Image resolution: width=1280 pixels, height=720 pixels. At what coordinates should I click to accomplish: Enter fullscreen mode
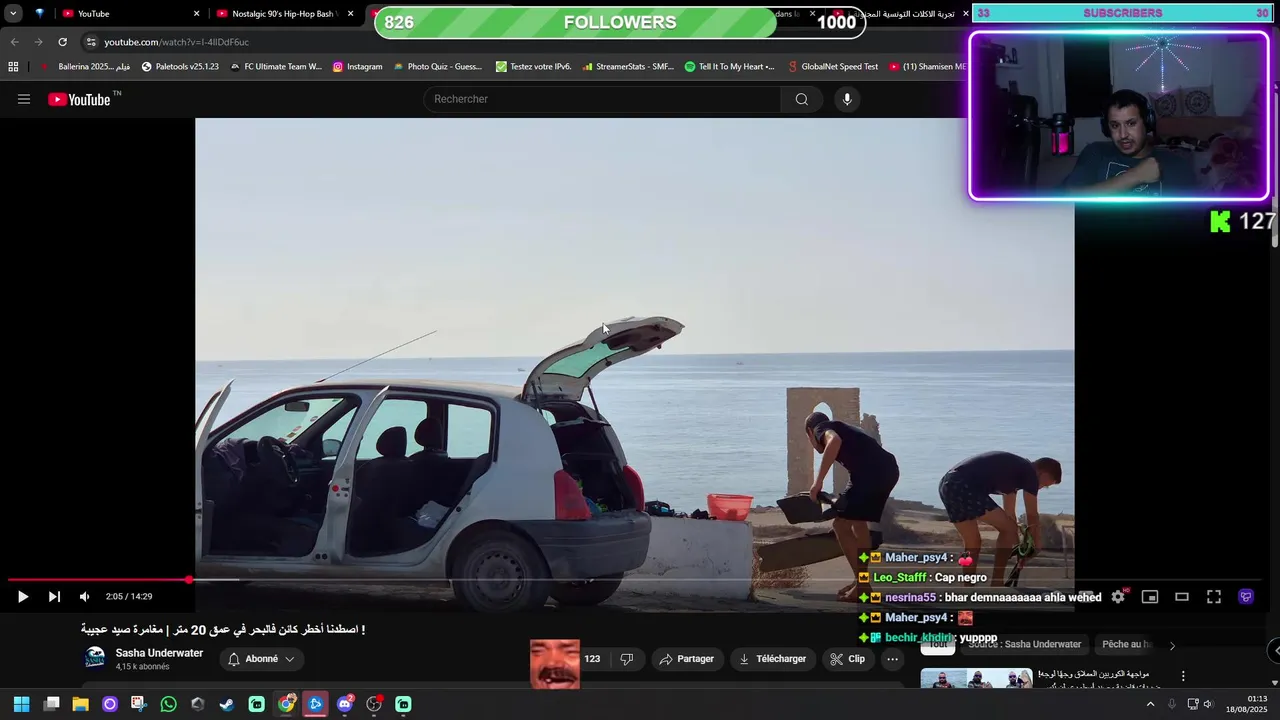pyautogui.click(x=1214, y=597)
